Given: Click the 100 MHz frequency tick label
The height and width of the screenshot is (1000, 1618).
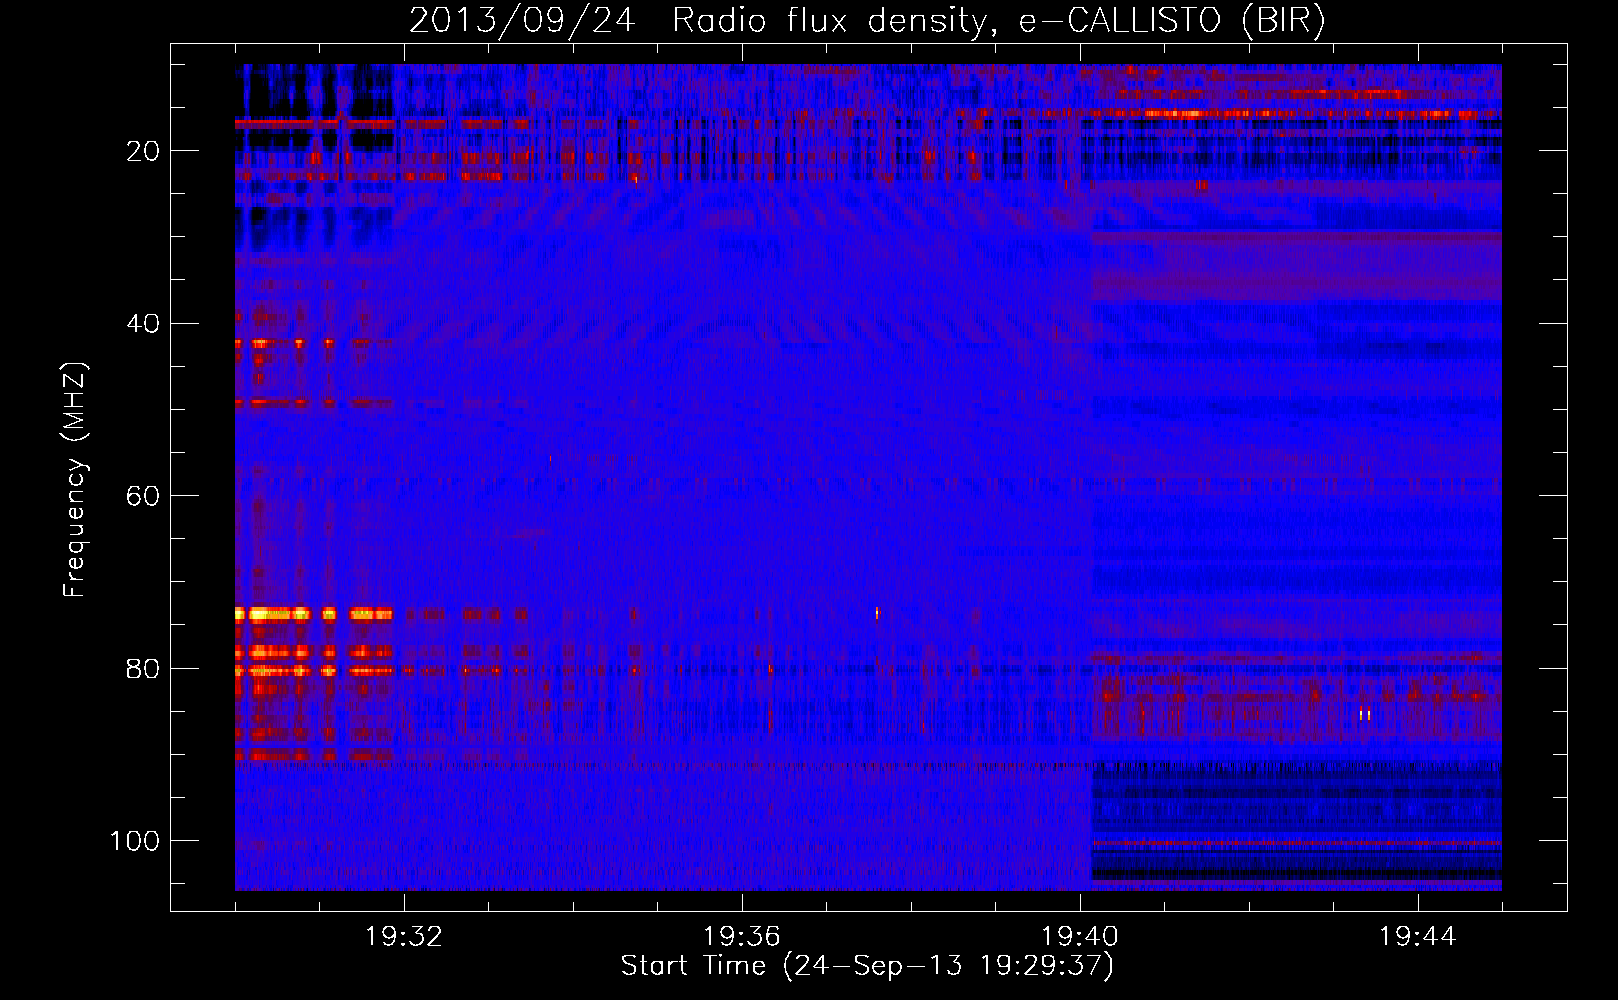Looking at the screenshot, I should tap(135, 841).
